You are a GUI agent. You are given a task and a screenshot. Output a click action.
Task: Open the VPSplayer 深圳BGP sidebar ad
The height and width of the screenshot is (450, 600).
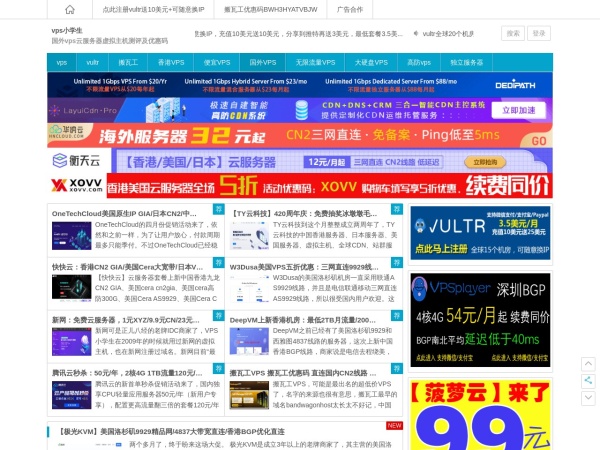click(480, 320)
